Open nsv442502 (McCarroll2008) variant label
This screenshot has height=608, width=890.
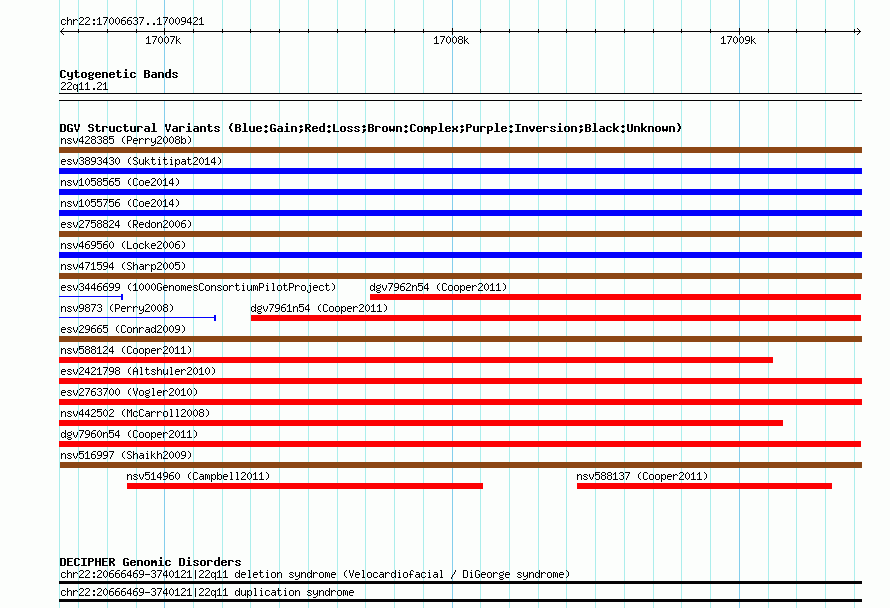click(x=135, y=413)
